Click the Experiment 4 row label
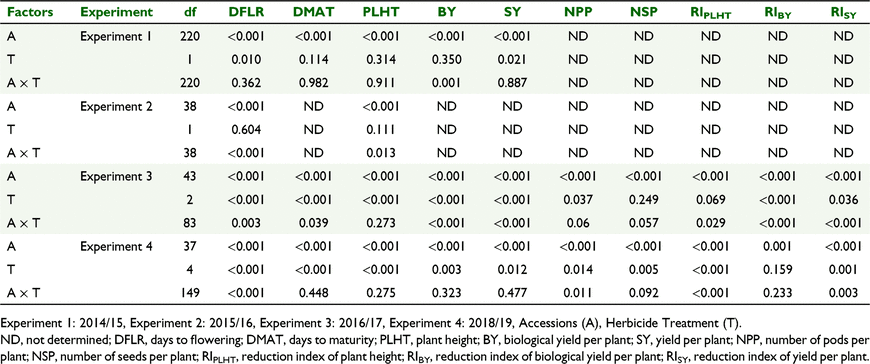This screenshot has height=364, width=870. 115,247
